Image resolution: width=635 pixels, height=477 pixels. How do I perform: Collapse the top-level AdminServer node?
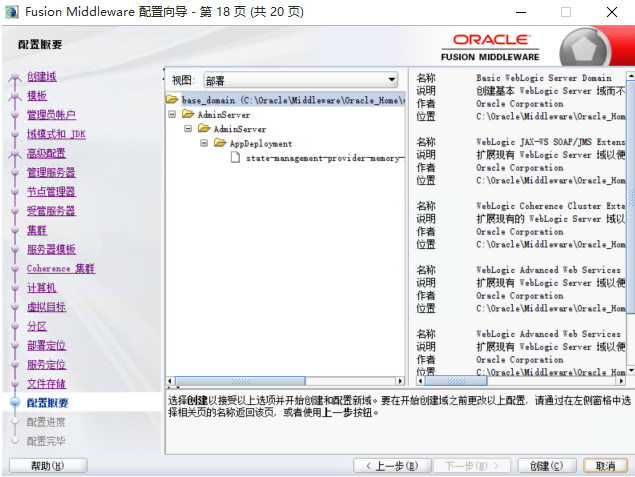(172, 115)
